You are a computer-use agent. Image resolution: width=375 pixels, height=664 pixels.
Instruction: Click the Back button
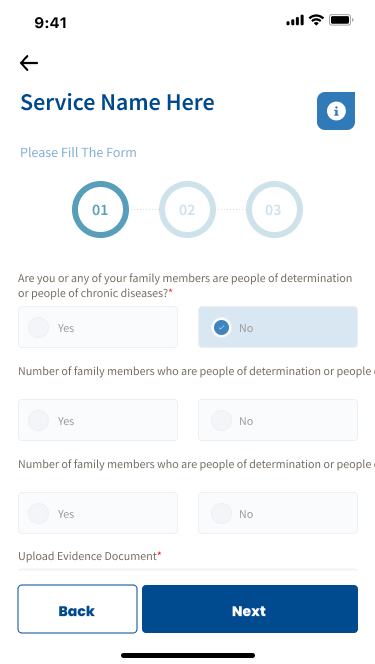point(77,609)
